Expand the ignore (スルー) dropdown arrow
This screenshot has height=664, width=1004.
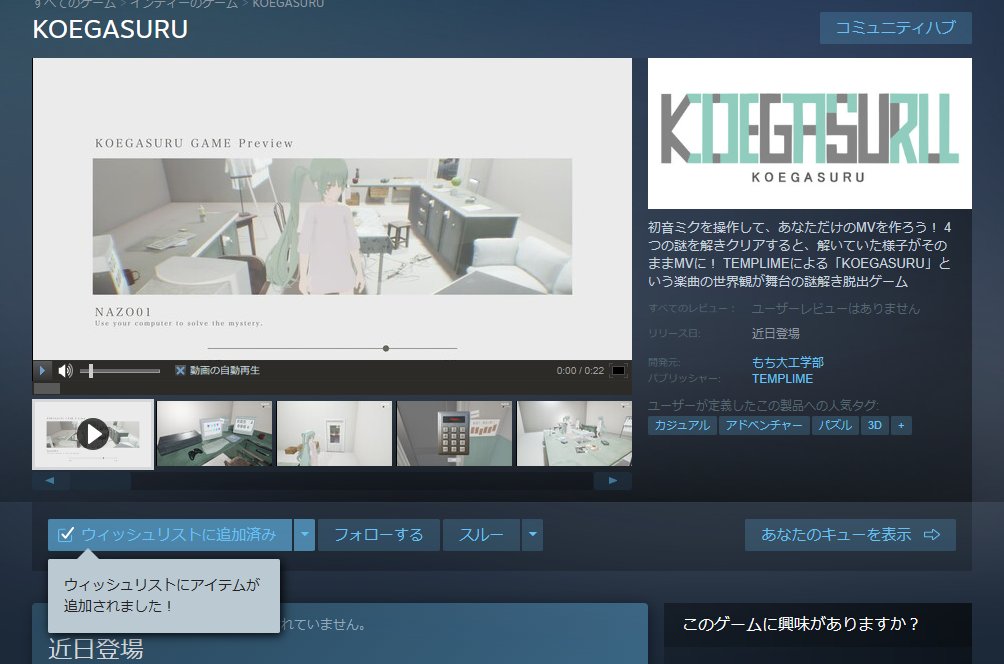tap(533, 535)
